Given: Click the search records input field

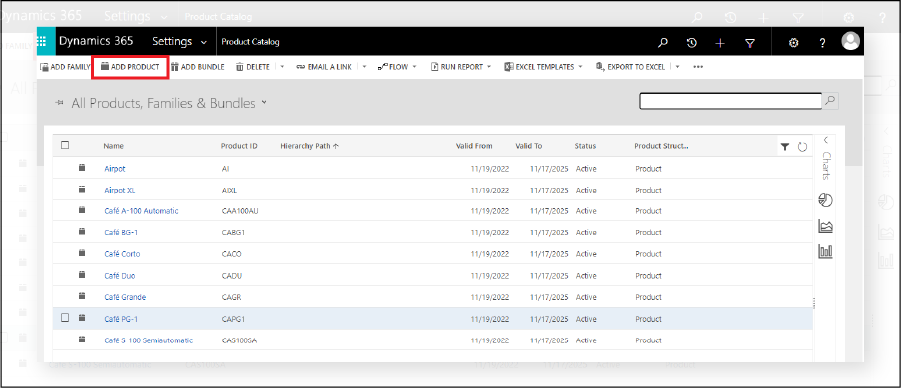Looking at the screenshot, I should pyautogui.click(x=731, y=101).
